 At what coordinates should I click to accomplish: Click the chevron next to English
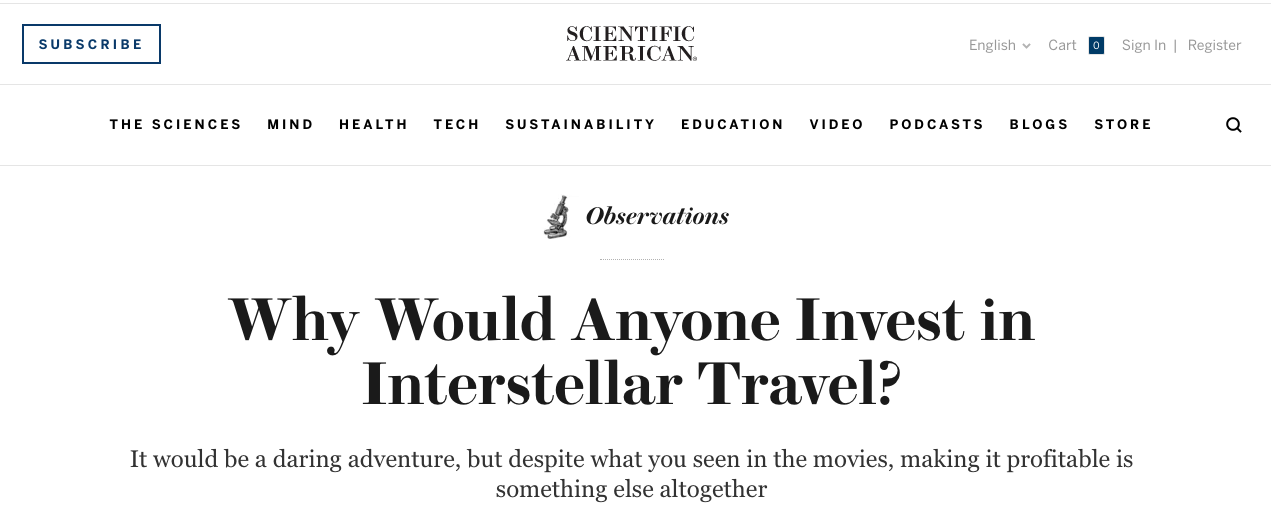pos(1026,46)
